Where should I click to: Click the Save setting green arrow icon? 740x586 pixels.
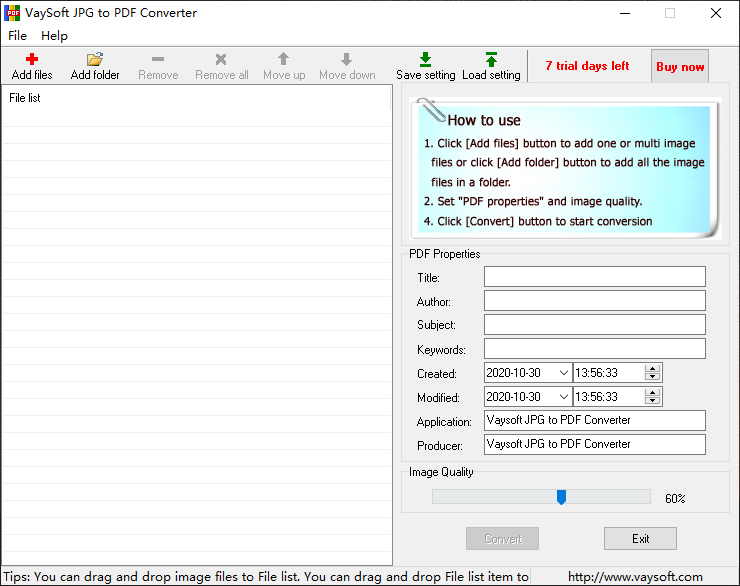pyautogui.click(x=425, y=59)
